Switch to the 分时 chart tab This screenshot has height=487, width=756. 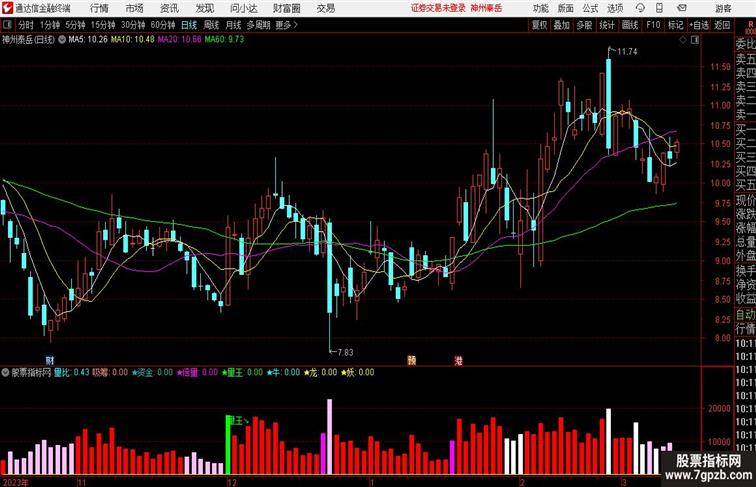click(26, 25)
